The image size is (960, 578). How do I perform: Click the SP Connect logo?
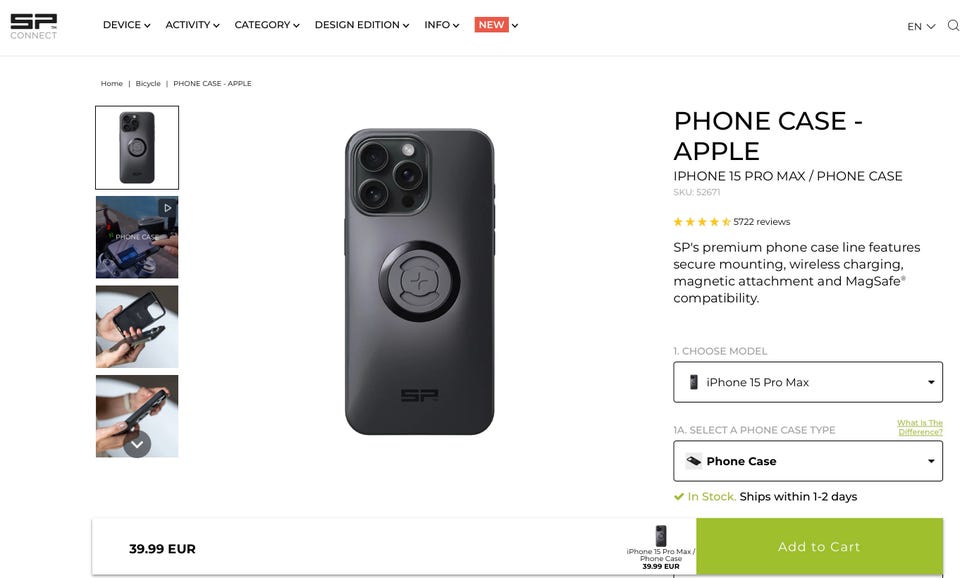tap(34, 26)
